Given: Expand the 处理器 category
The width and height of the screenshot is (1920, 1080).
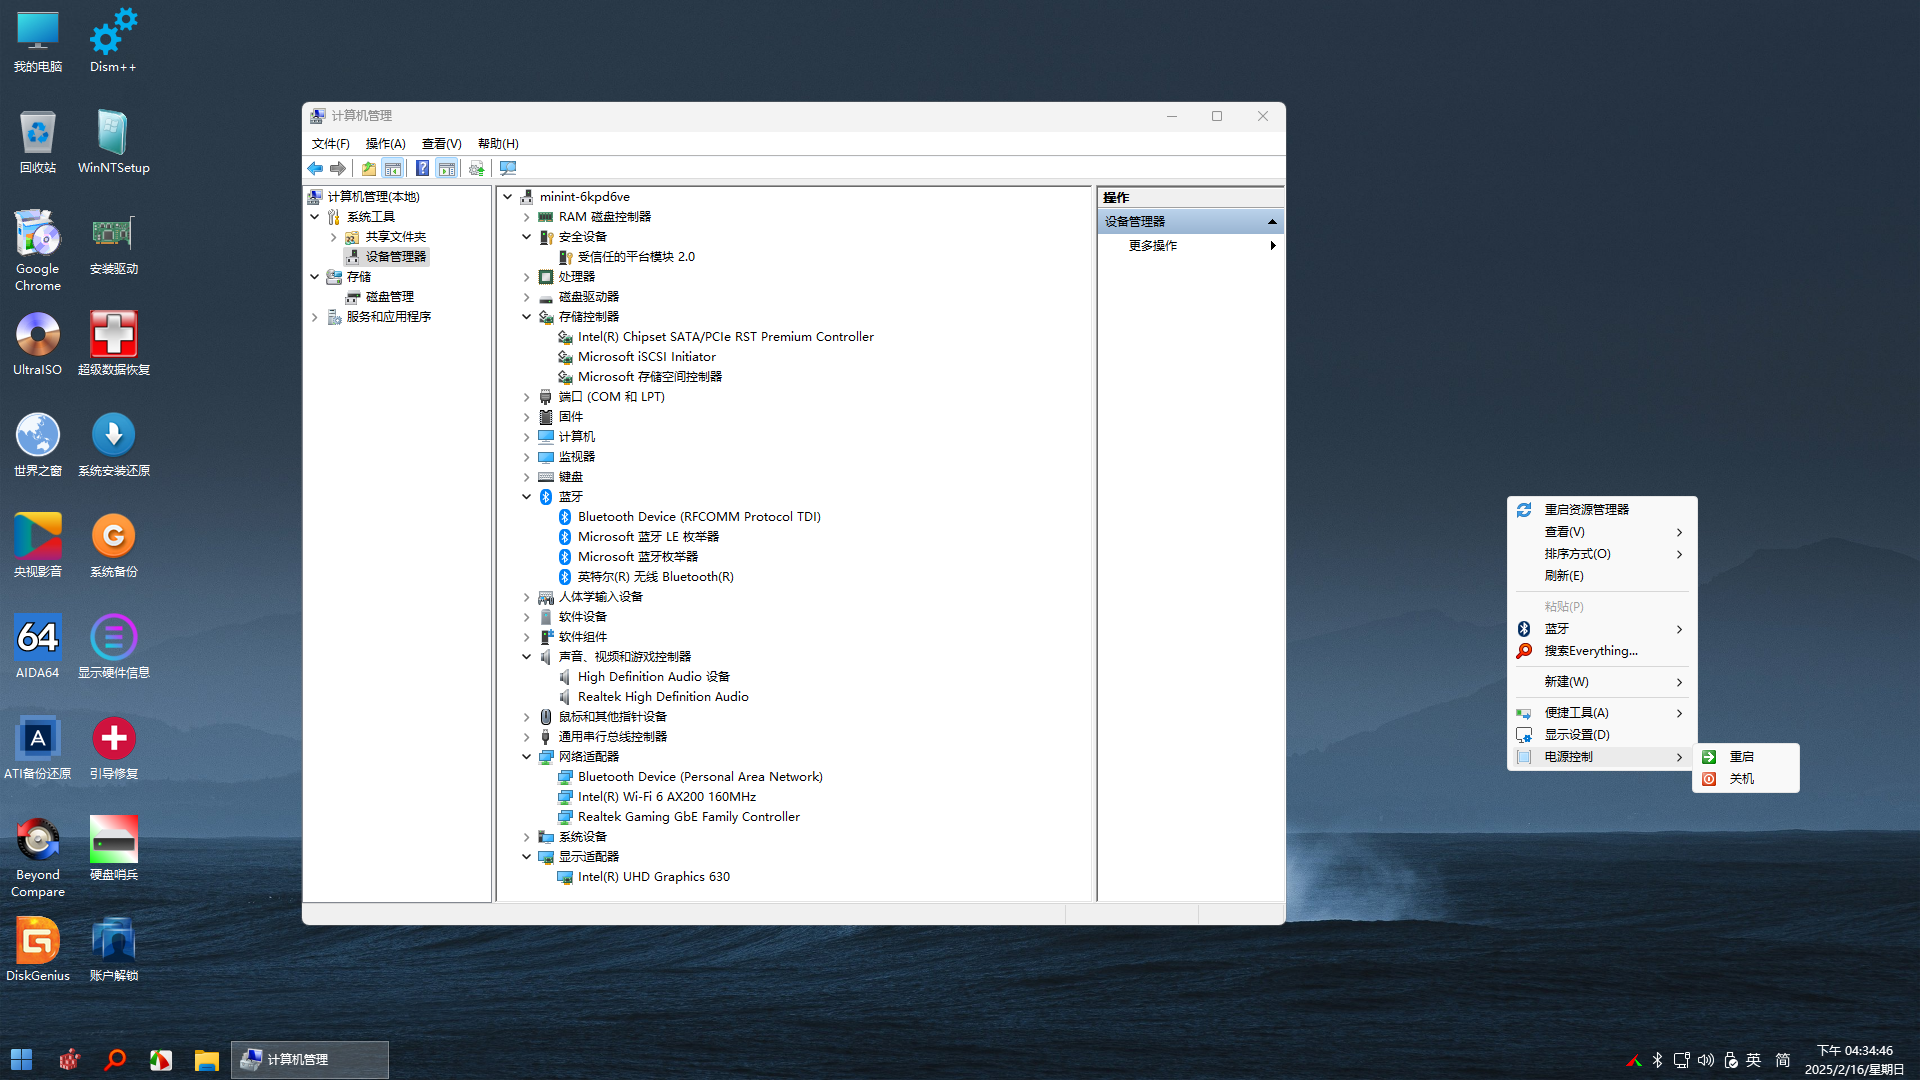Looking at the screenshot, I should tap(527, 277).
